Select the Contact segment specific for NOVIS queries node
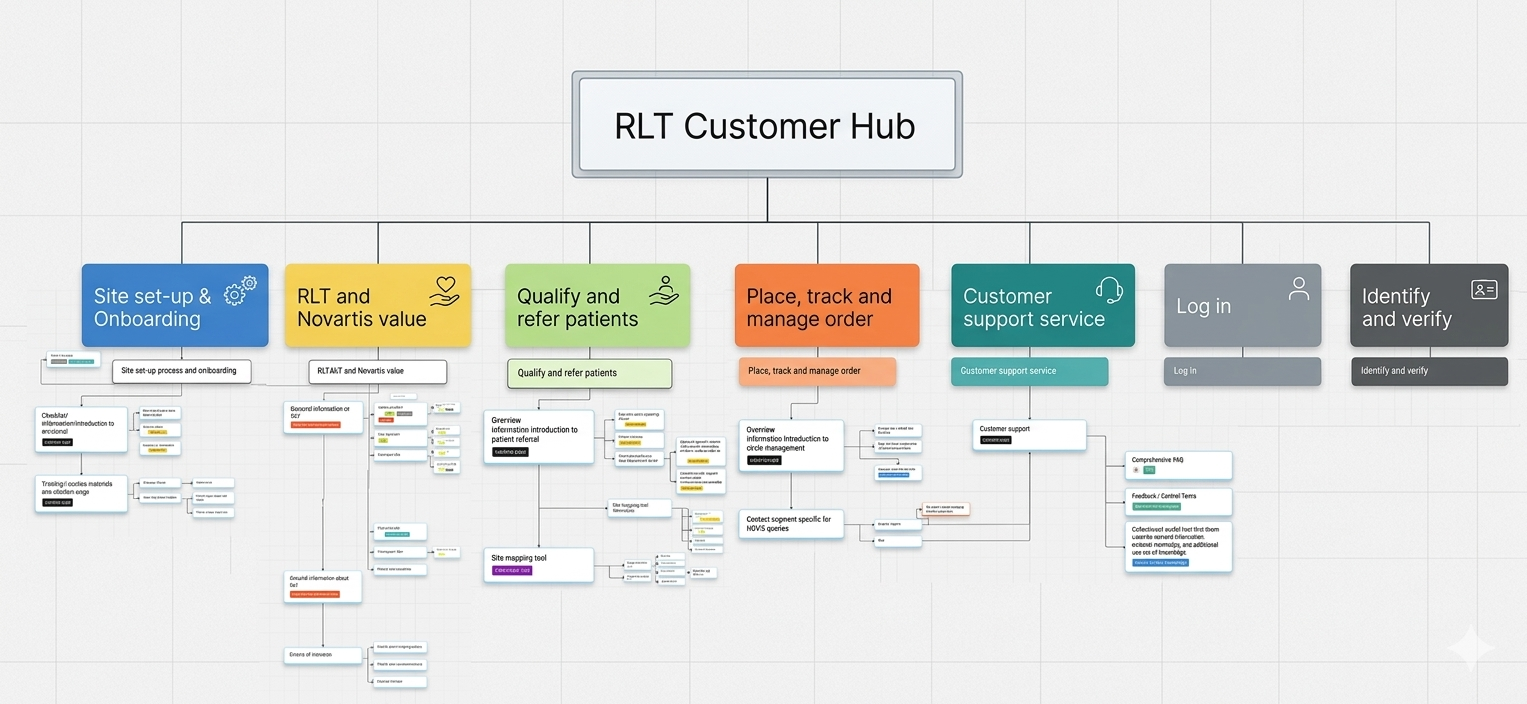This screenshot has height=704, width=1527. (791, 523)
